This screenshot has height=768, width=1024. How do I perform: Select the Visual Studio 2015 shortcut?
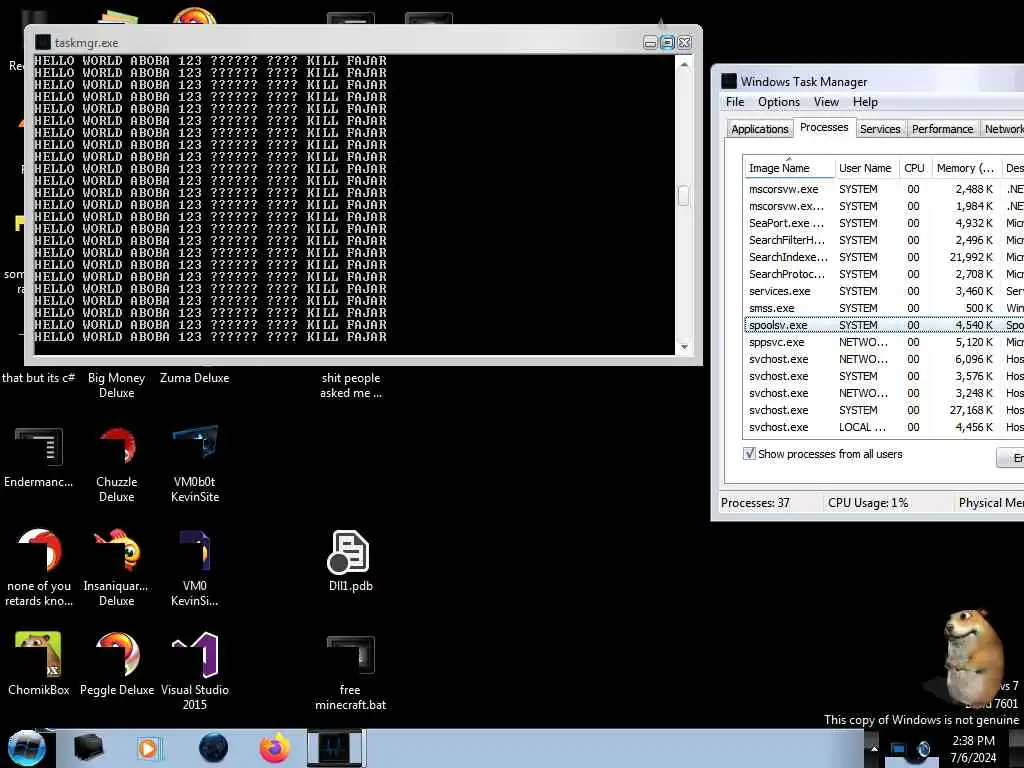pyautogui.click(x=195, y=671)
